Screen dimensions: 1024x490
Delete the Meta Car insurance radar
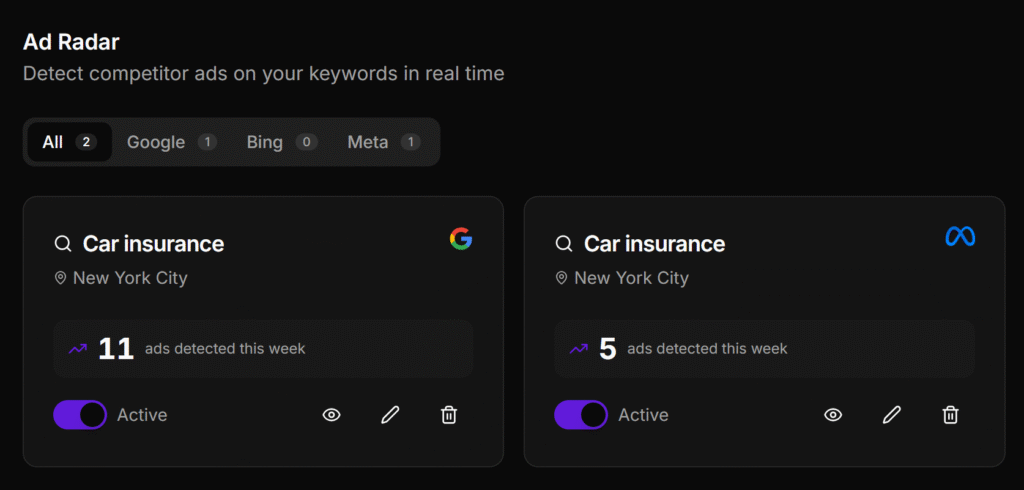(950, 415)
